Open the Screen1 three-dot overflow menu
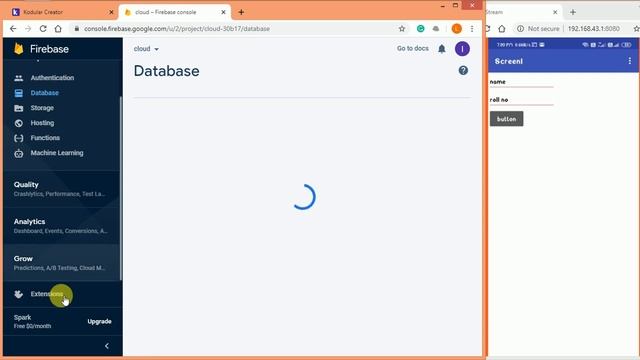The image size is (640, 360). (x=630, y=61)
